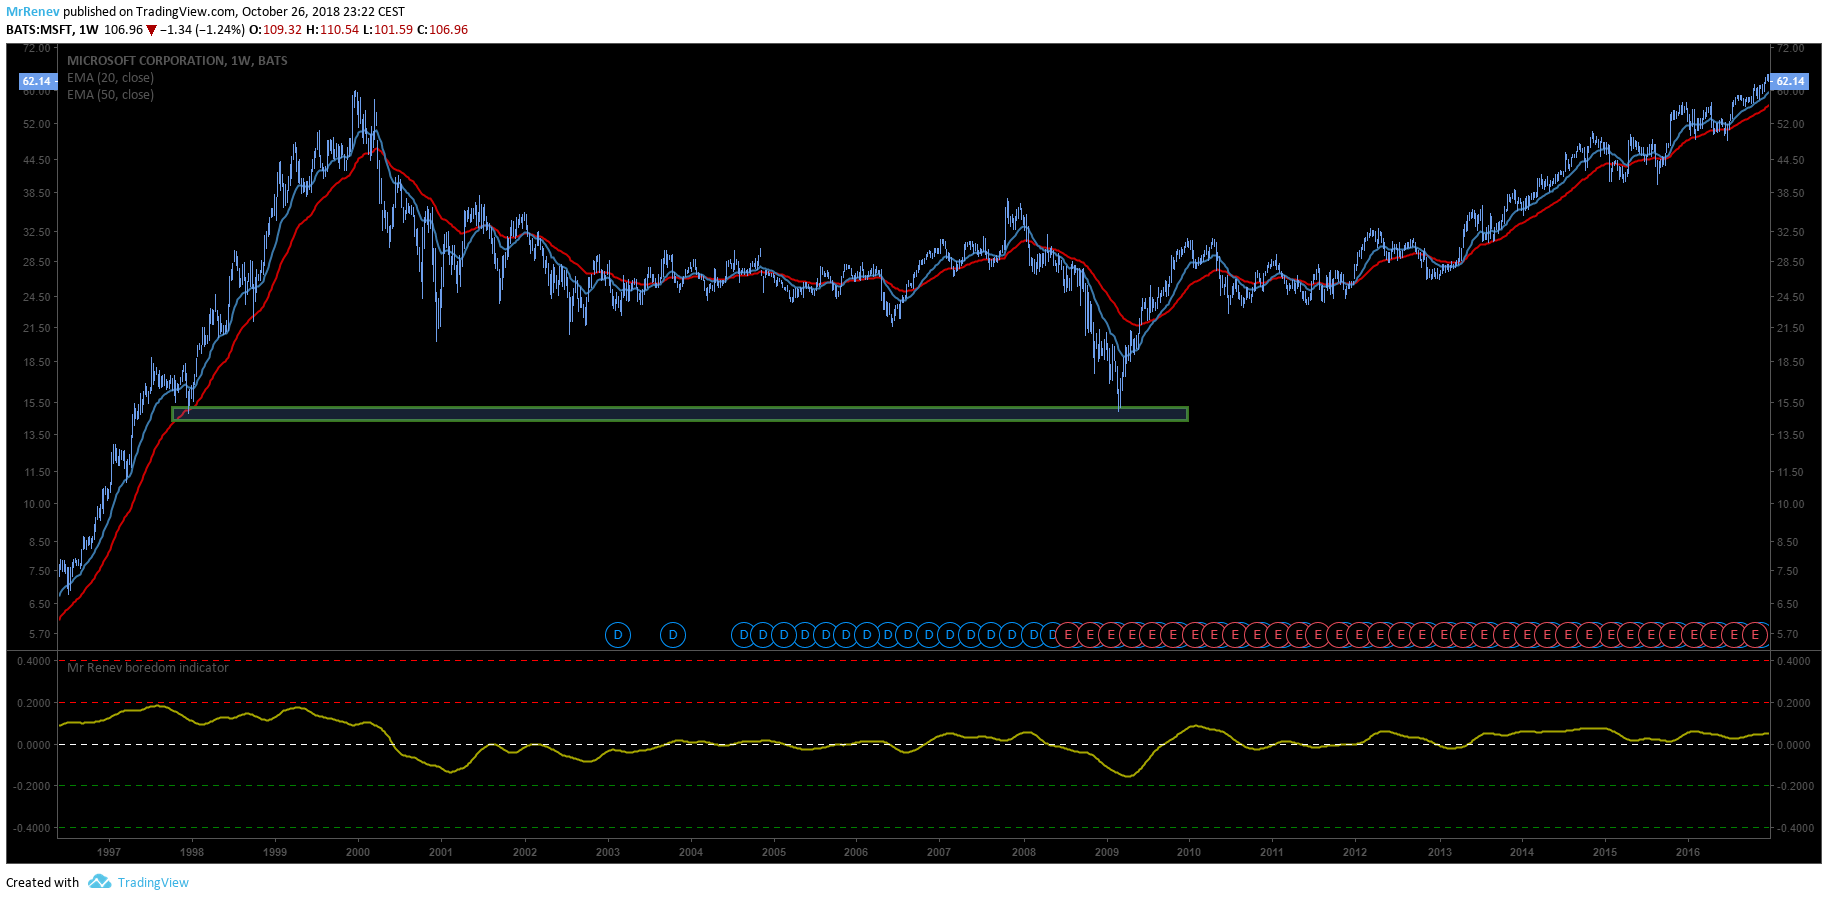The height and width of the screenshot is (900, 1828).
Task: Click the 1998 year label on time axis
Action: [192, 852]
